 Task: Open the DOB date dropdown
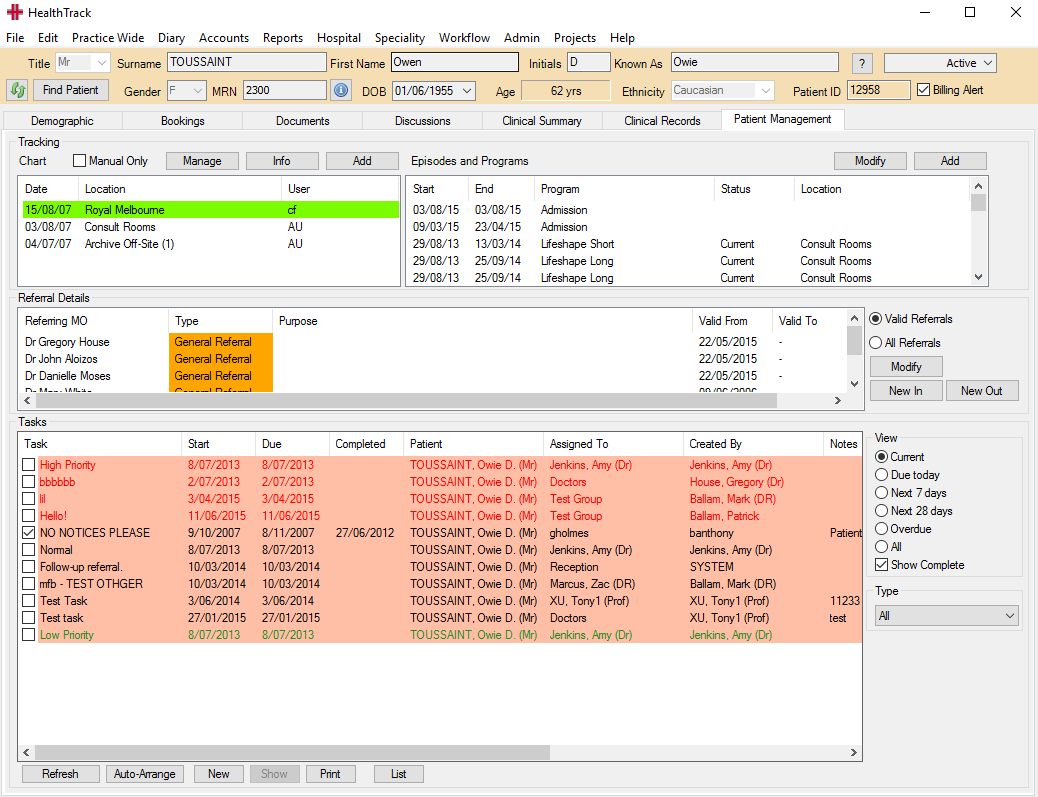[x=467, y=91]
